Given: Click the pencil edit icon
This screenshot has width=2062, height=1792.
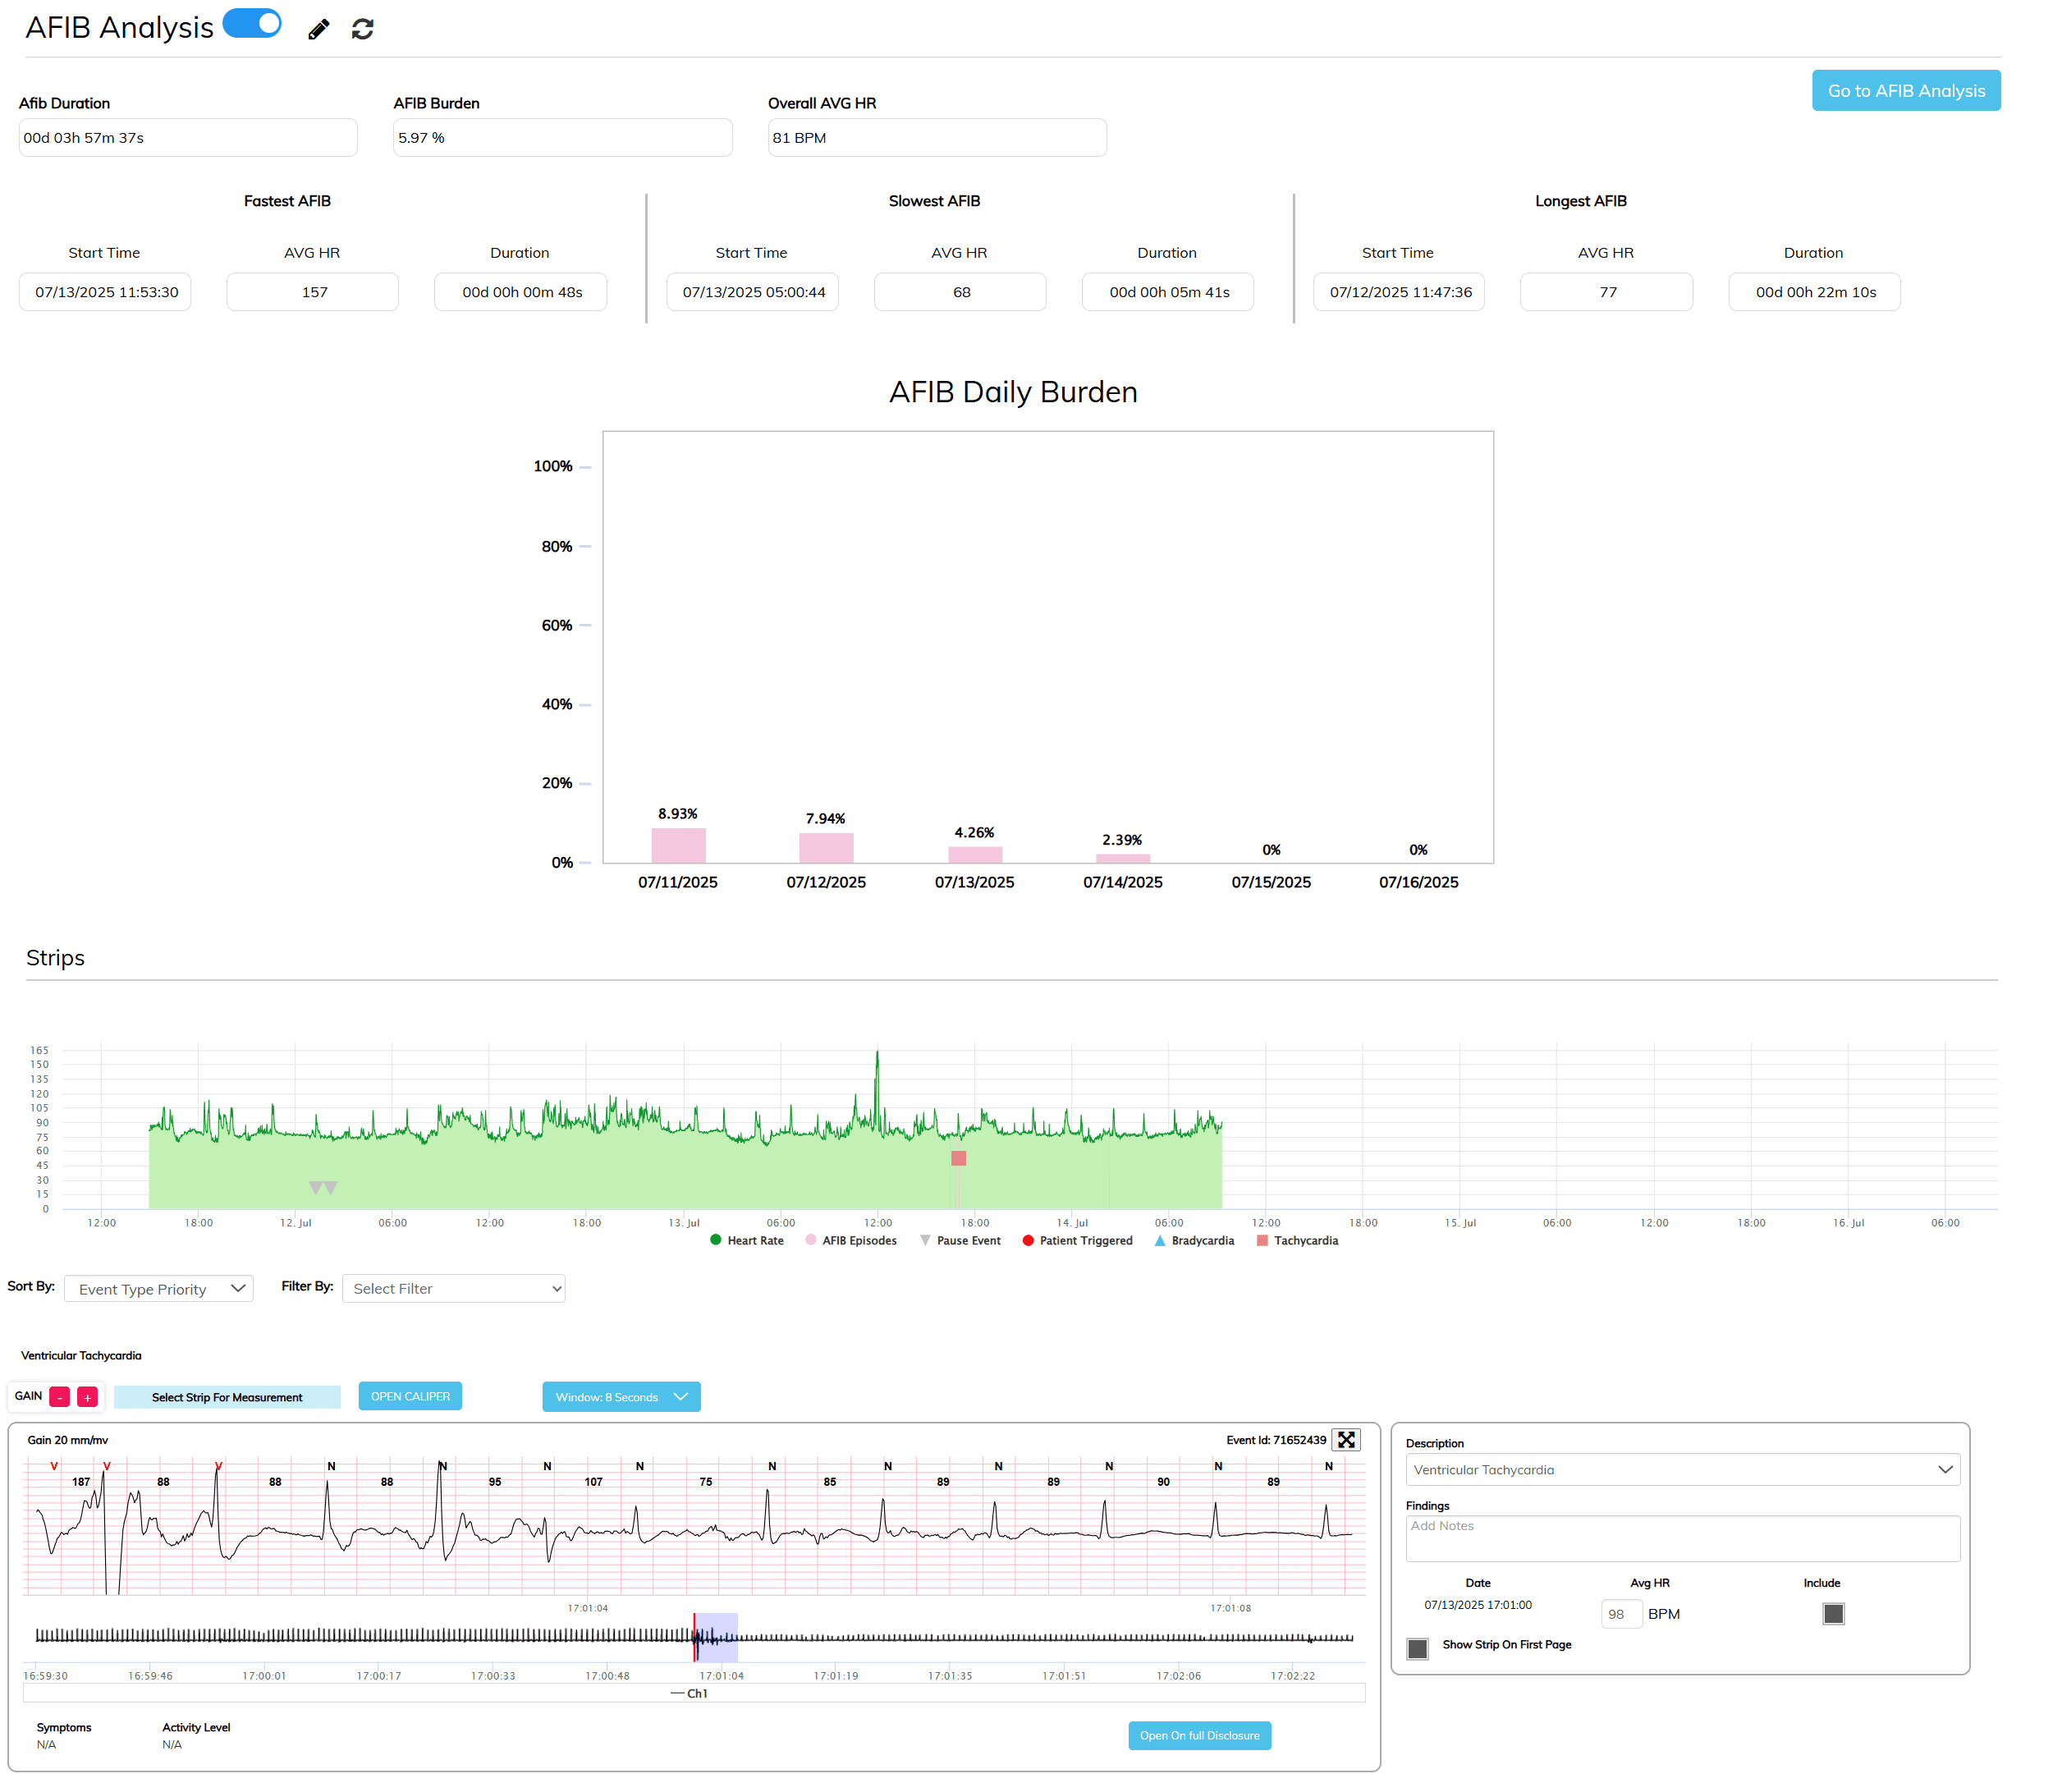Looking at the screenshot, I should coord(318,30).
